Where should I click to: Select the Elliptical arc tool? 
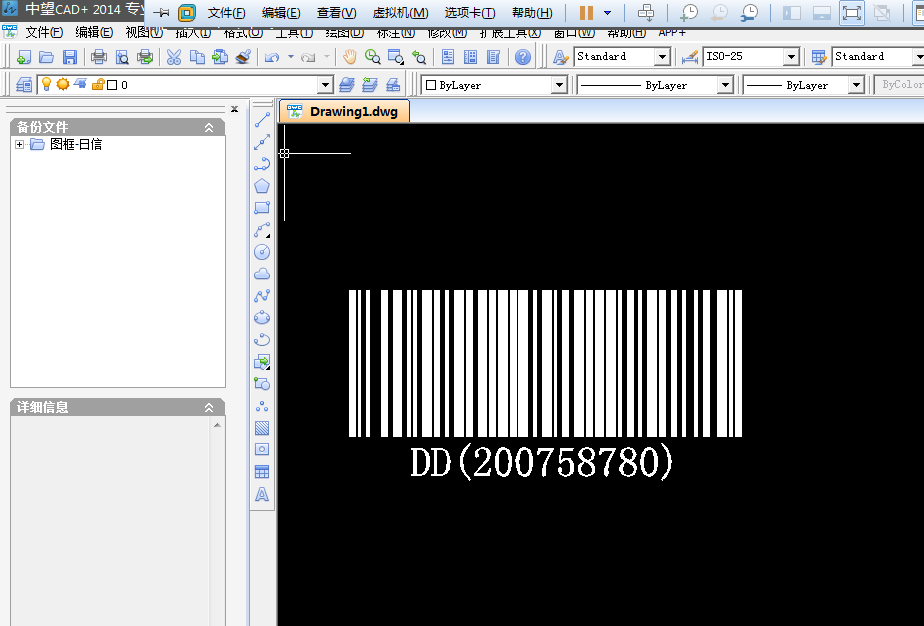point(262,340)
